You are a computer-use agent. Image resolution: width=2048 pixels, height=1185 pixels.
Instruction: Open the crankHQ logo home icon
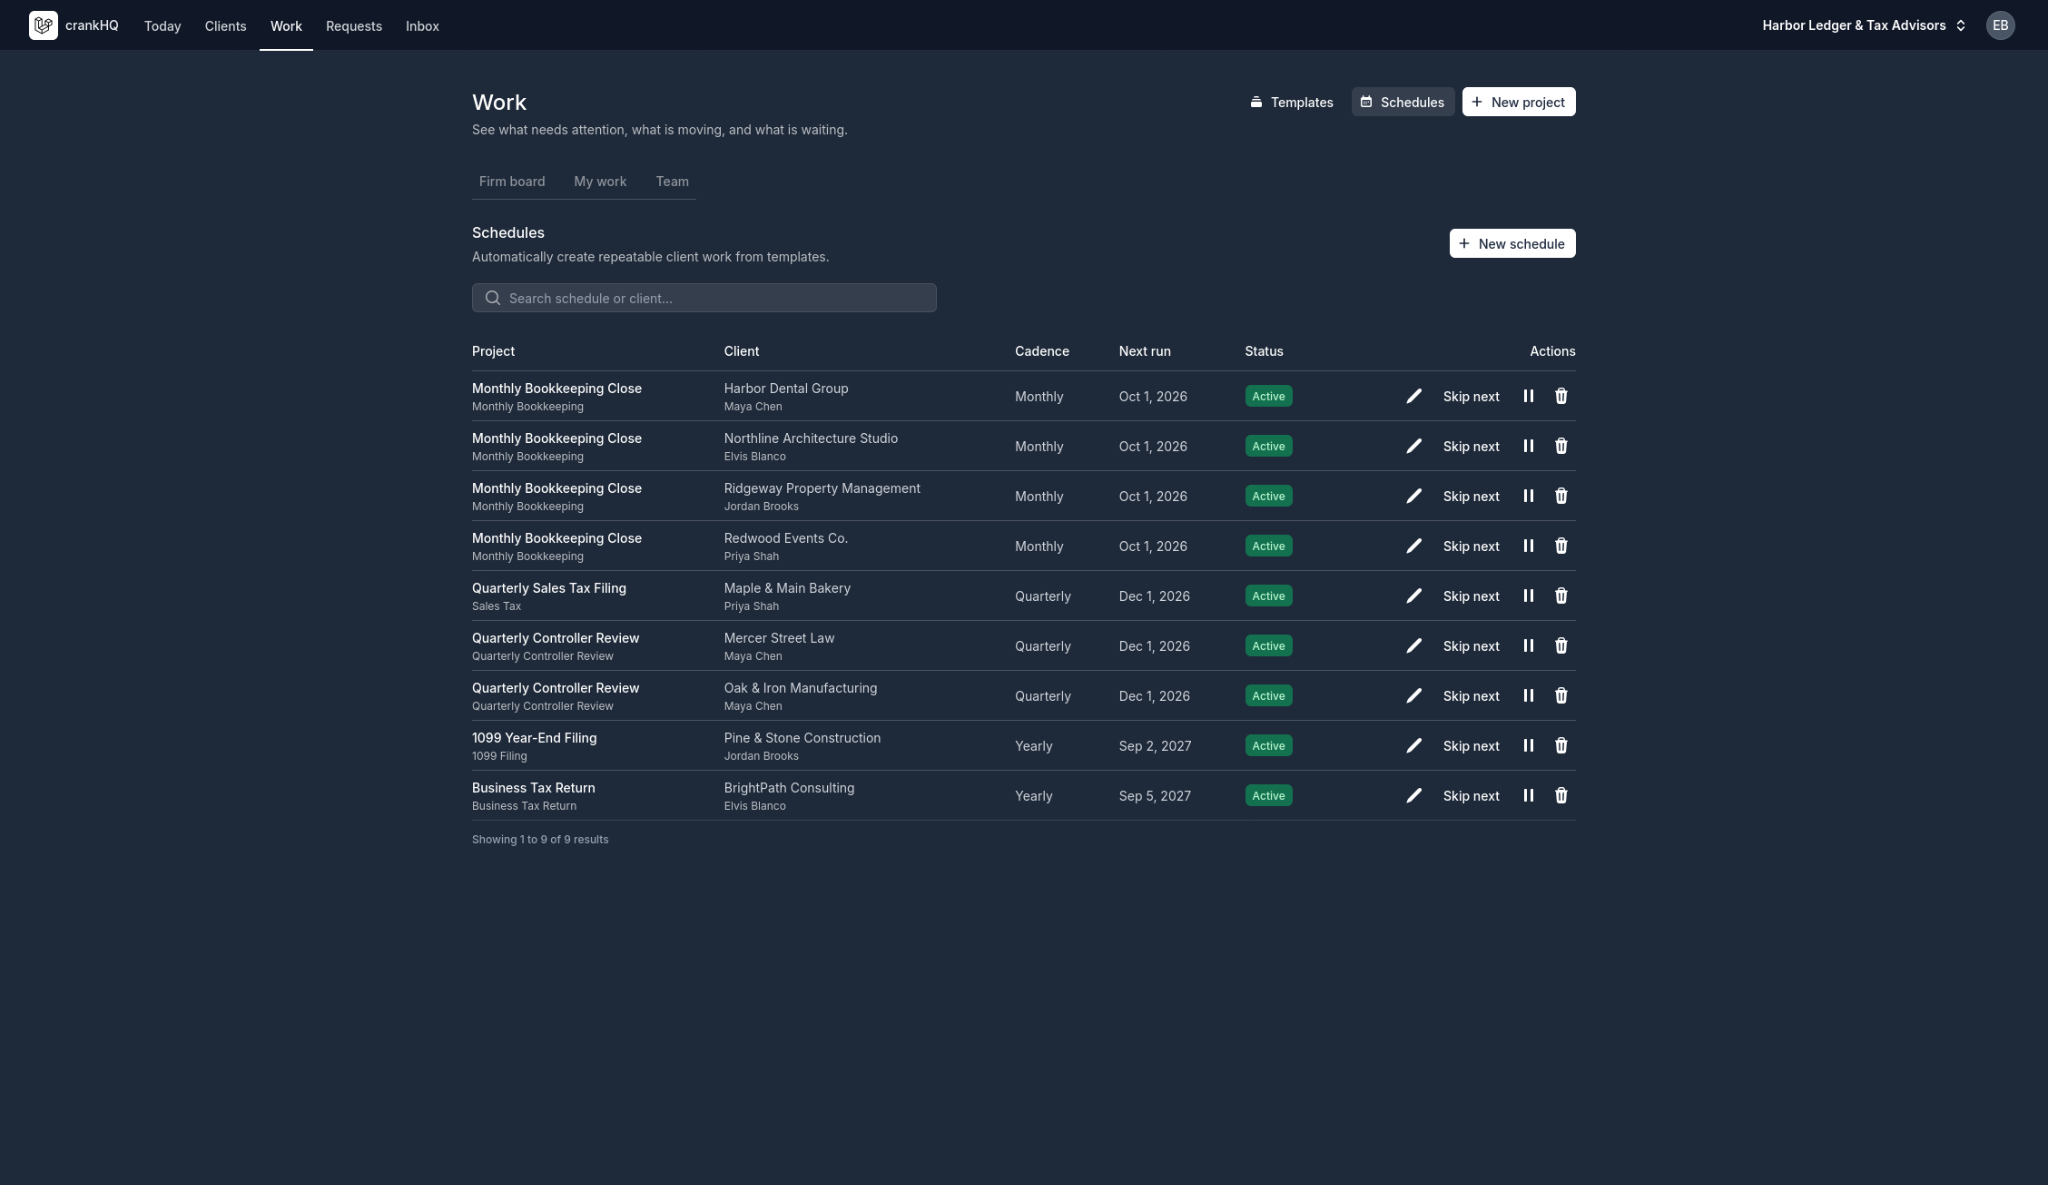point(43,25)
